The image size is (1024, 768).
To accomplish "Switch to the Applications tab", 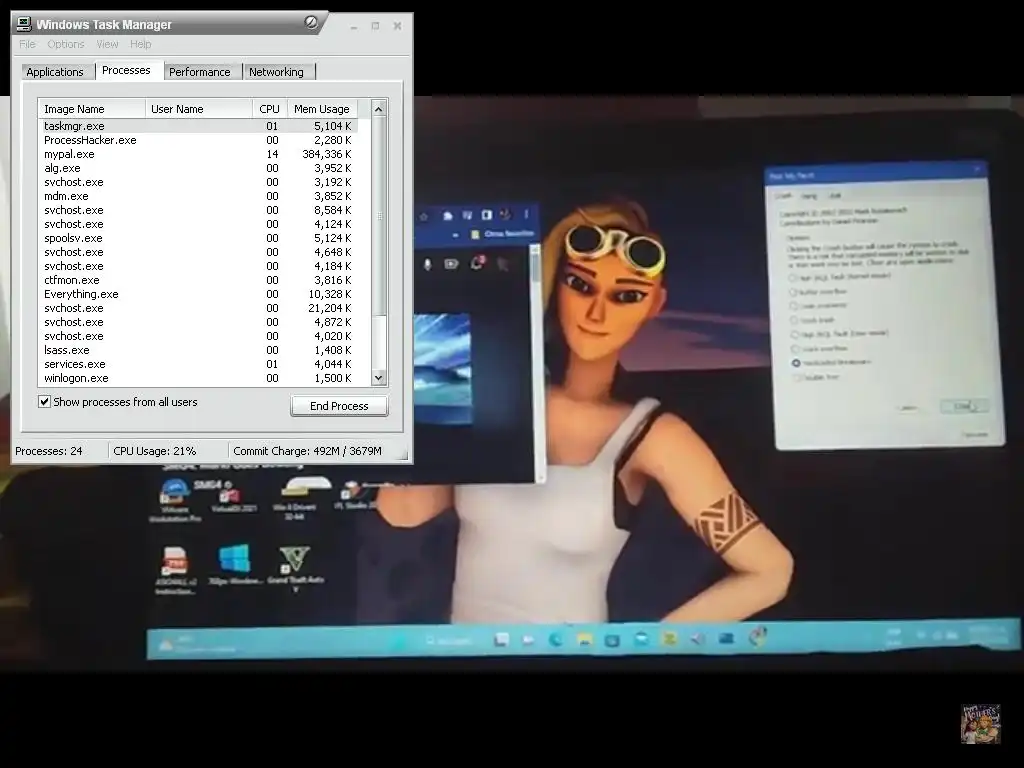I will (x=55, y=72).
